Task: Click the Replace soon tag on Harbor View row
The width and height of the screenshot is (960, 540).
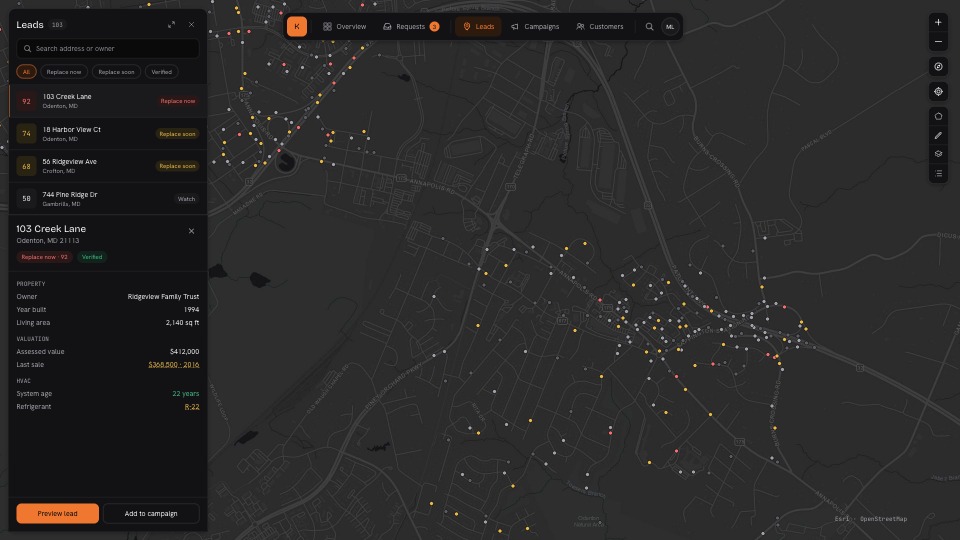Action: tap(177, 133)
